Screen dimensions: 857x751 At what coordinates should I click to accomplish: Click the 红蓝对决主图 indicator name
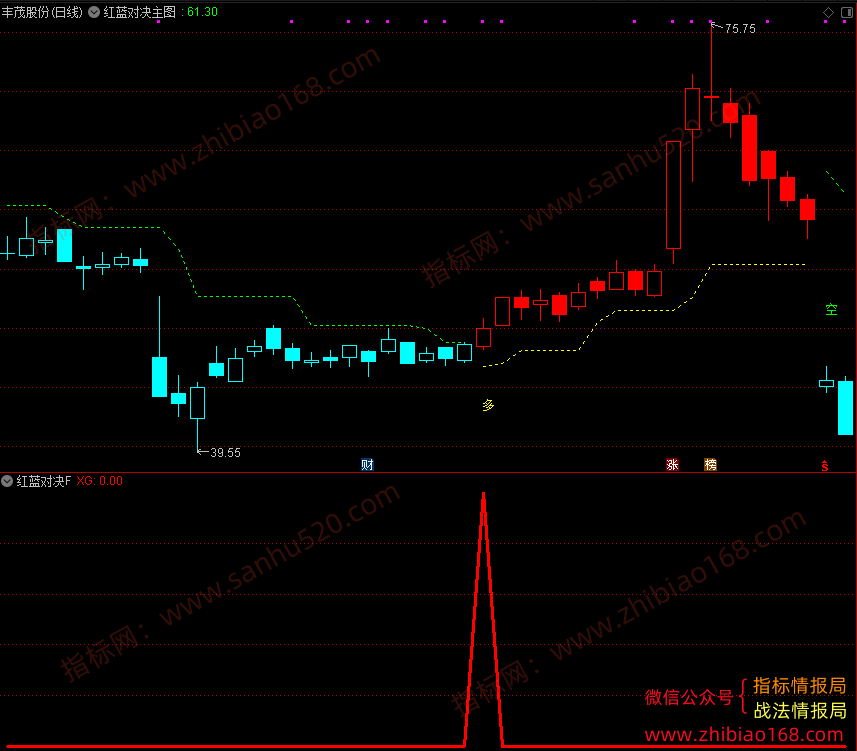(x=140, y=12)
